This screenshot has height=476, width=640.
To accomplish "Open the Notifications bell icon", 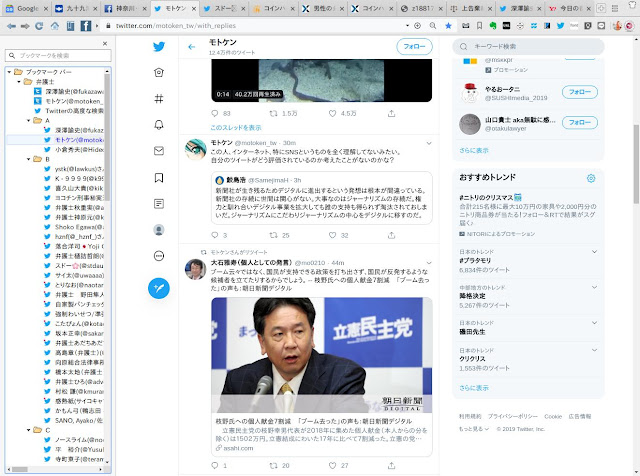I will (x=159, y=125).
